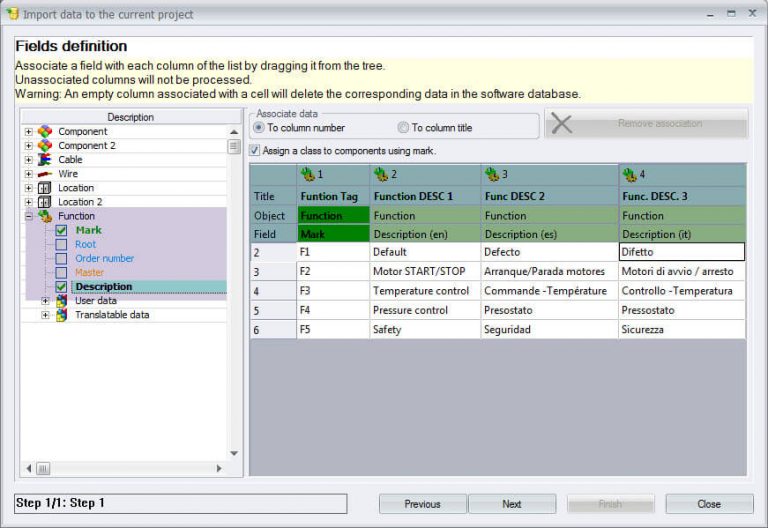
Task: Select the Pressostato cell
Action: 682,311
